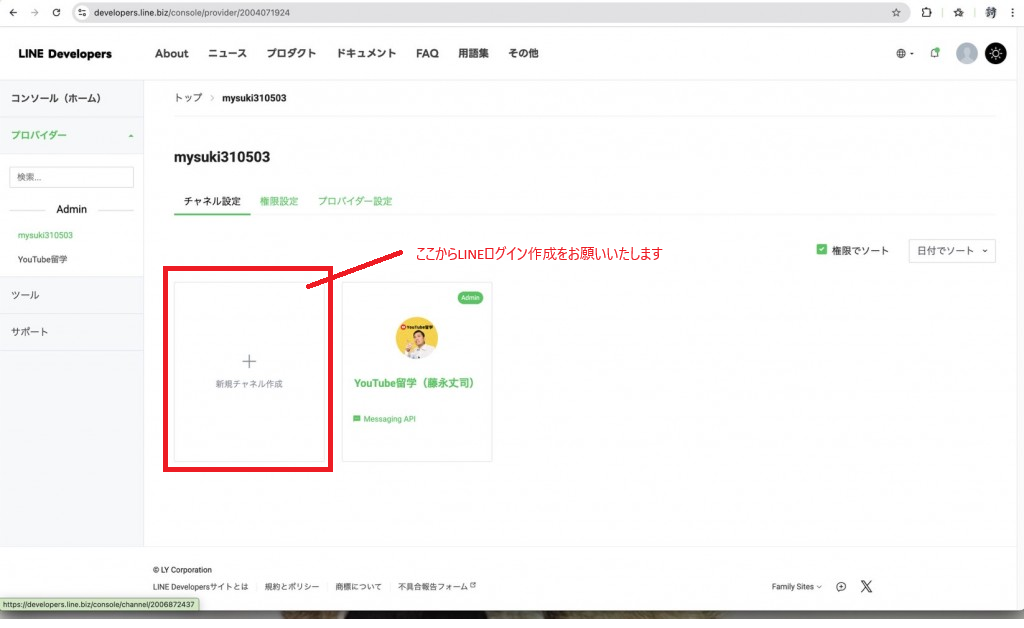
Task: Click the LINE Developers logo
Action: coord(65,54)
